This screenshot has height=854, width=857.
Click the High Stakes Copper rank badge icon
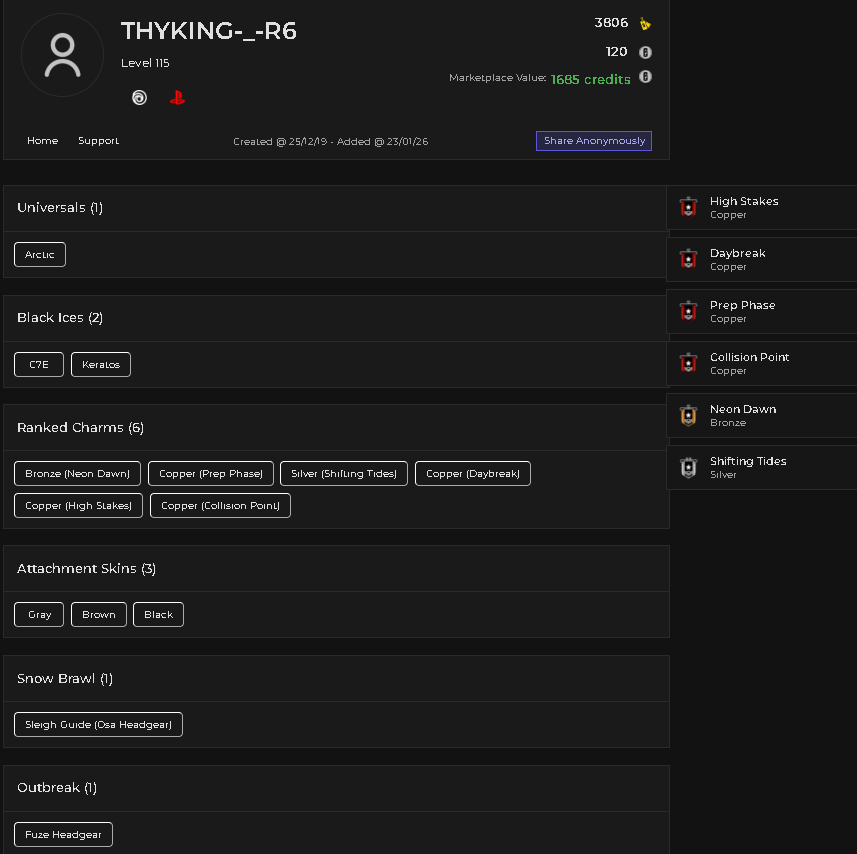688,208
